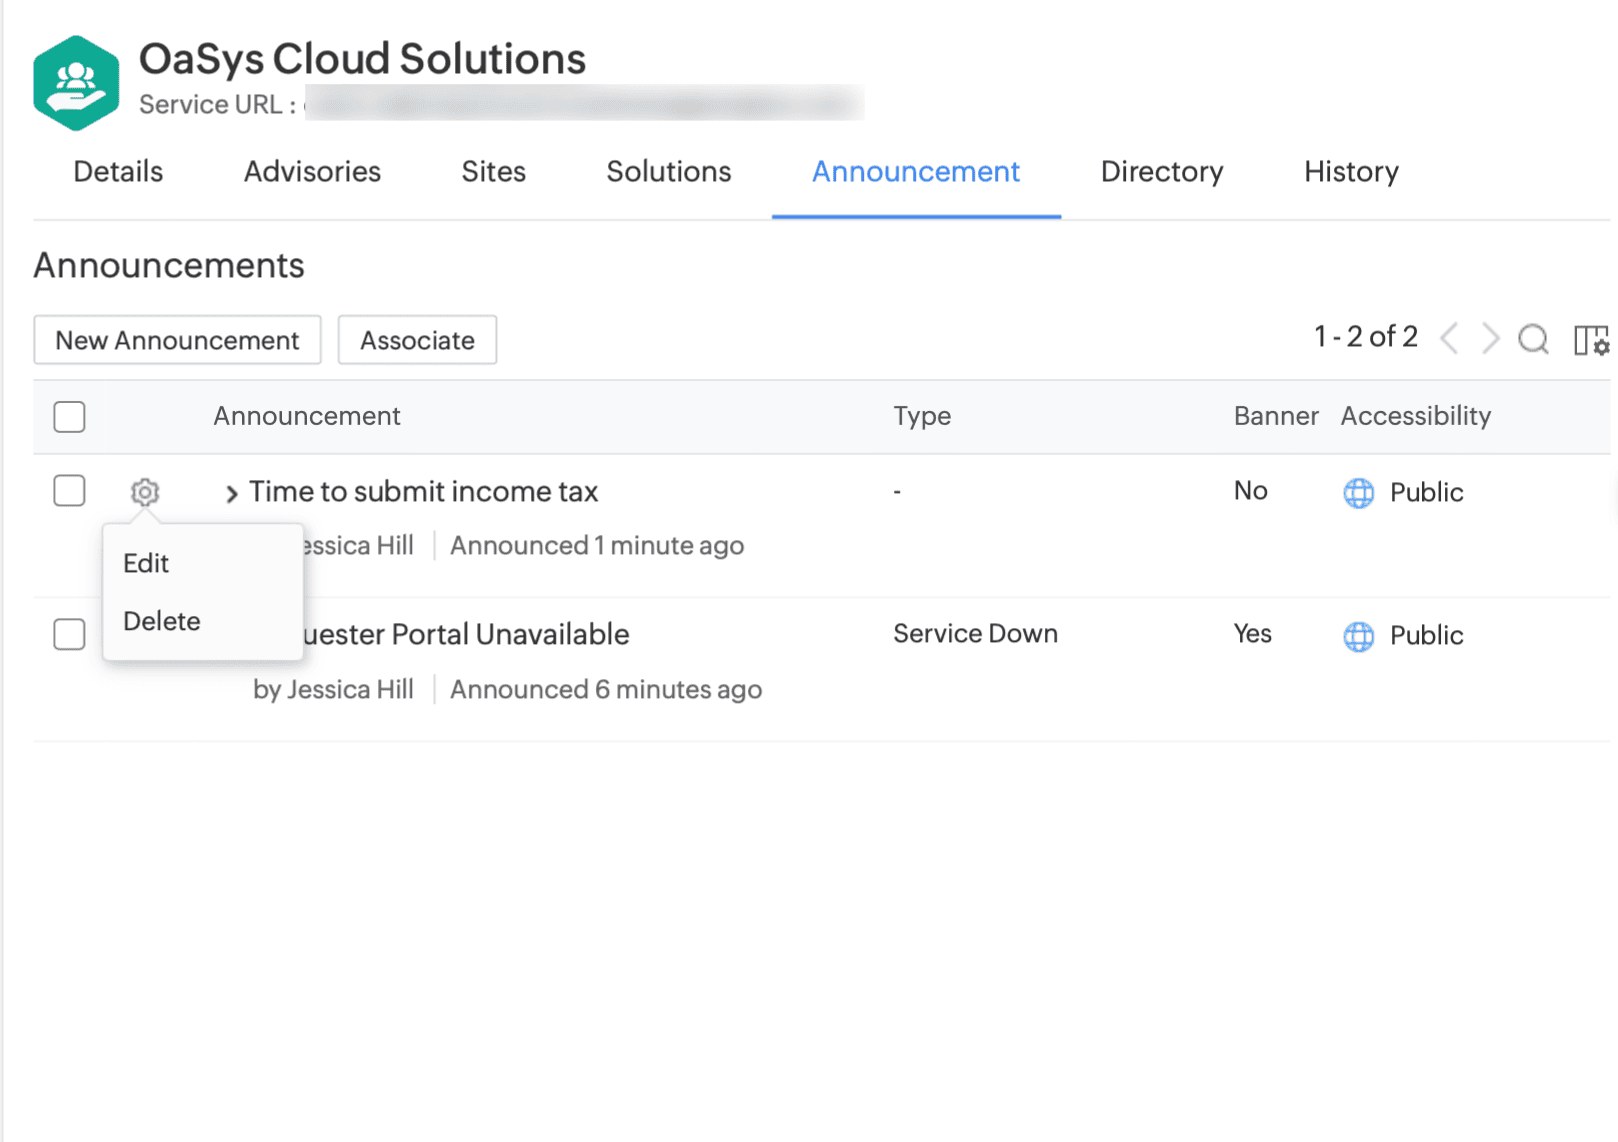Go to next page arrow

(x=1490, y=339)
